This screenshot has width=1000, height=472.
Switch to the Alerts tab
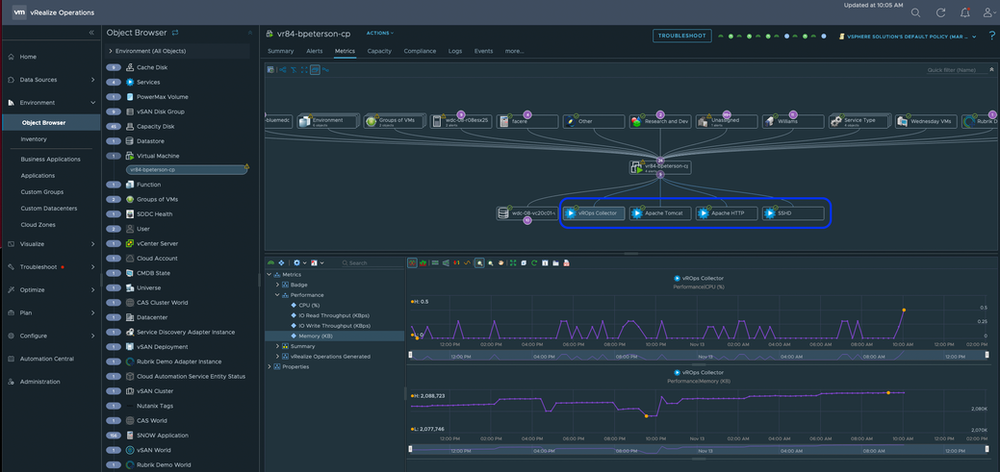pos(314,51)
